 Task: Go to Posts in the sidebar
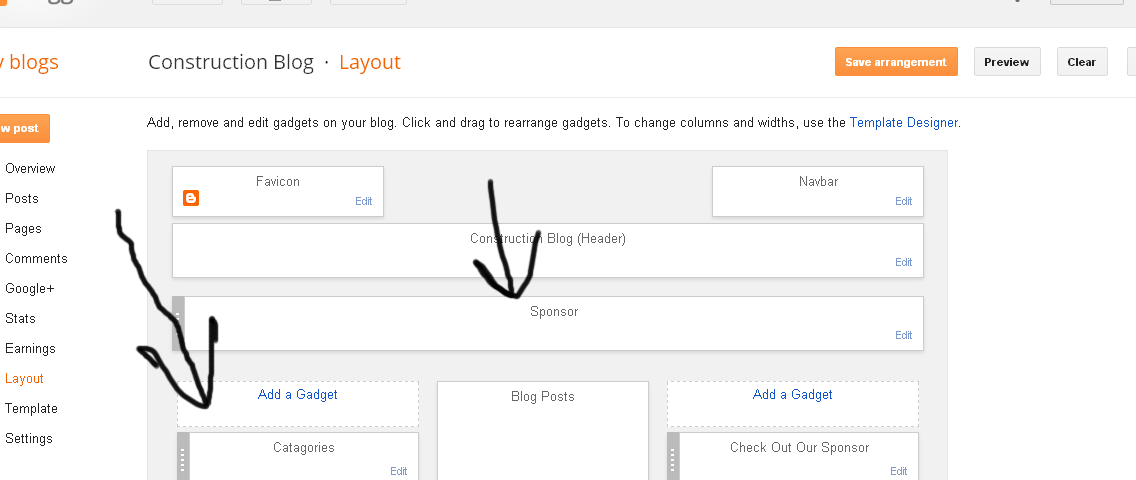click(x=22, y=198)
